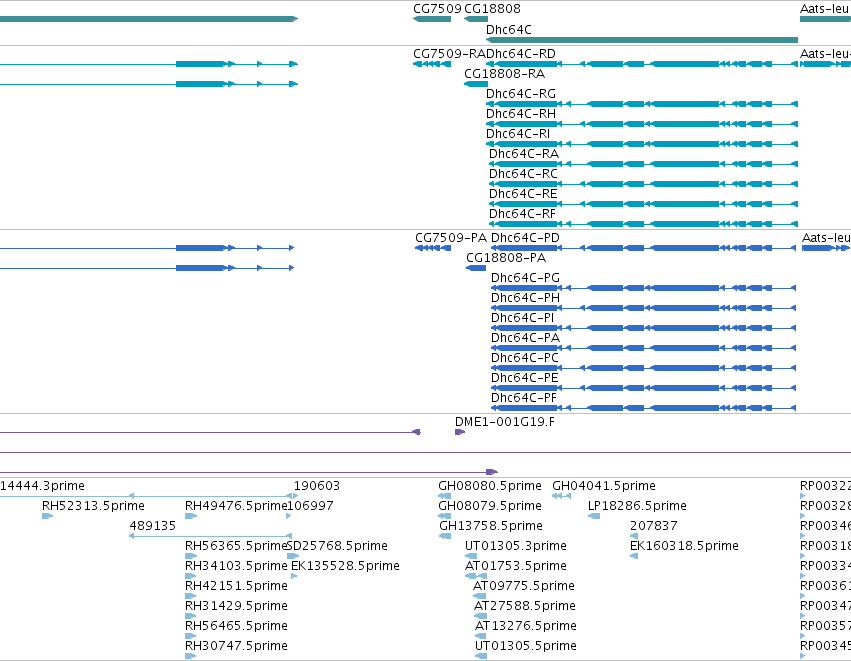Click the purple arrow glyph under DME1-001G19.F

click(x=460, y=432)
